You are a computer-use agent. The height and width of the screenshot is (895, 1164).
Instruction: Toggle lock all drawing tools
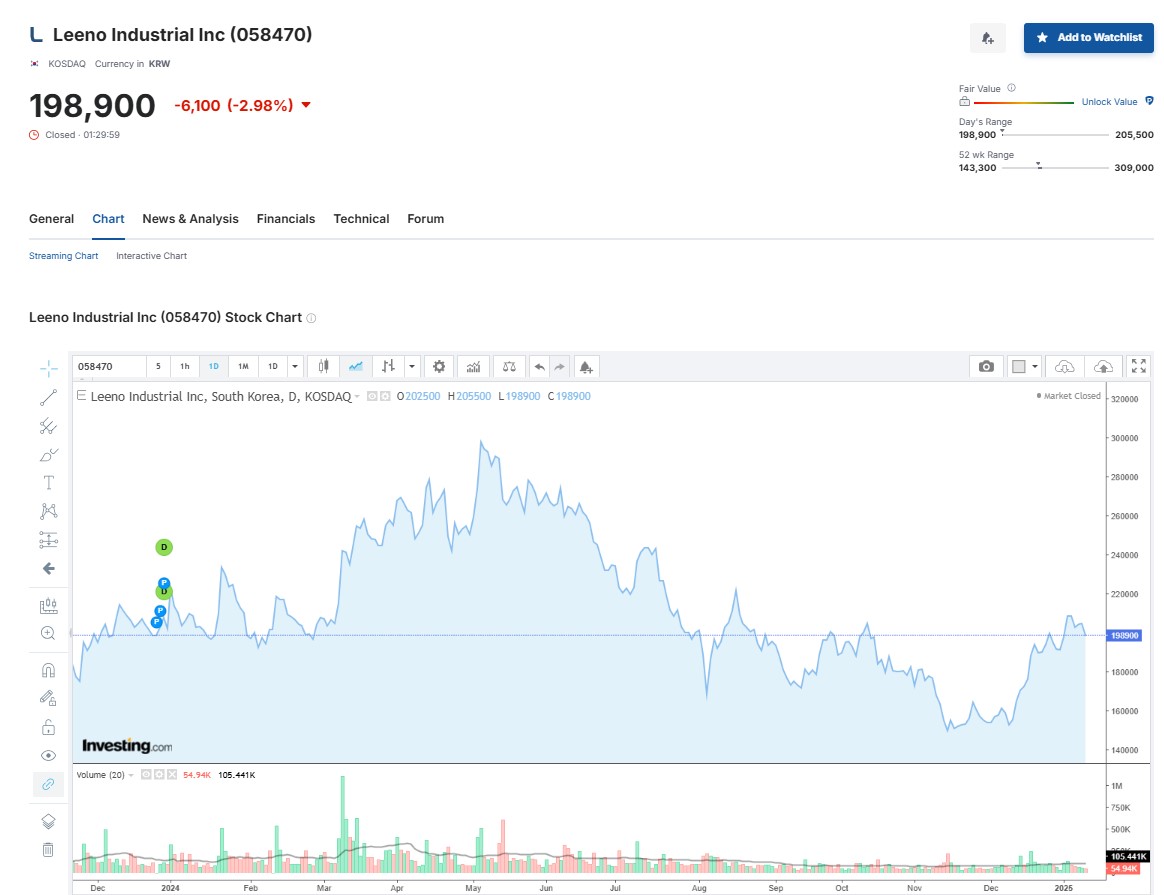pos(48,727)
